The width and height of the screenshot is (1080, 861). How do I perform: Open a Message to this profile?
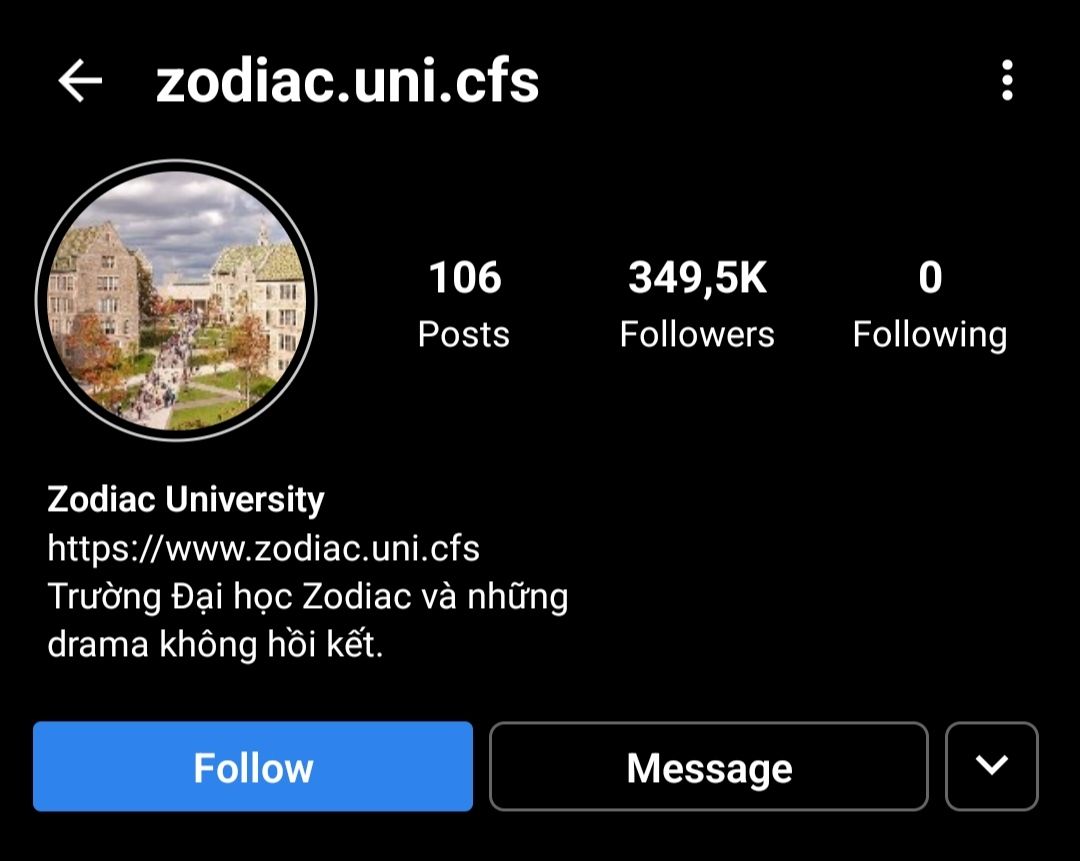(x=709, y=766)
